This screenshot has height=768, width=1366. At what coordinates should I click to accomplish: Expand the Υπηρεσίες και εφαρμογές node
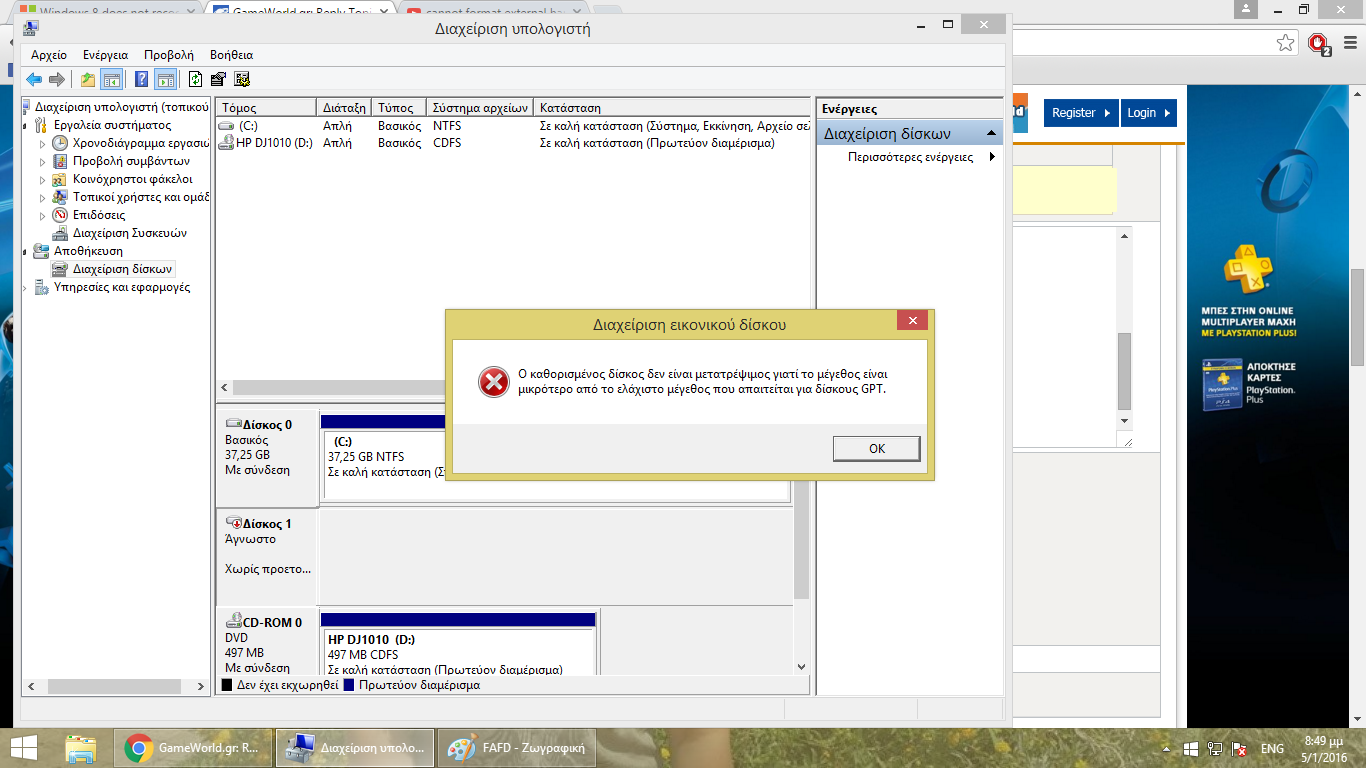[x=26, y=288]
